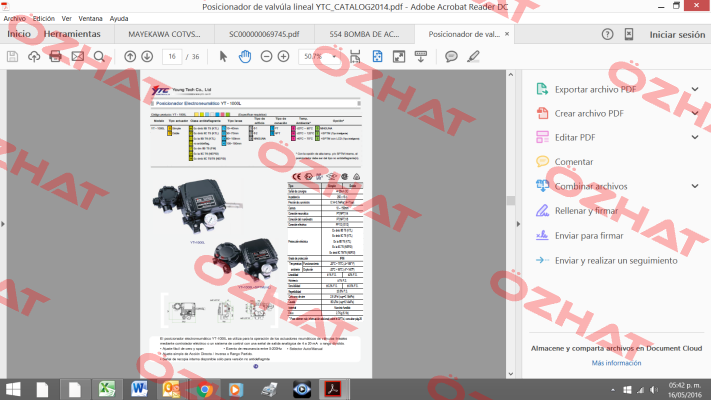Open Outlook from the taskbar
This screenshot has height=400, width=711.
pyautogui.click(x=171, y=390)
